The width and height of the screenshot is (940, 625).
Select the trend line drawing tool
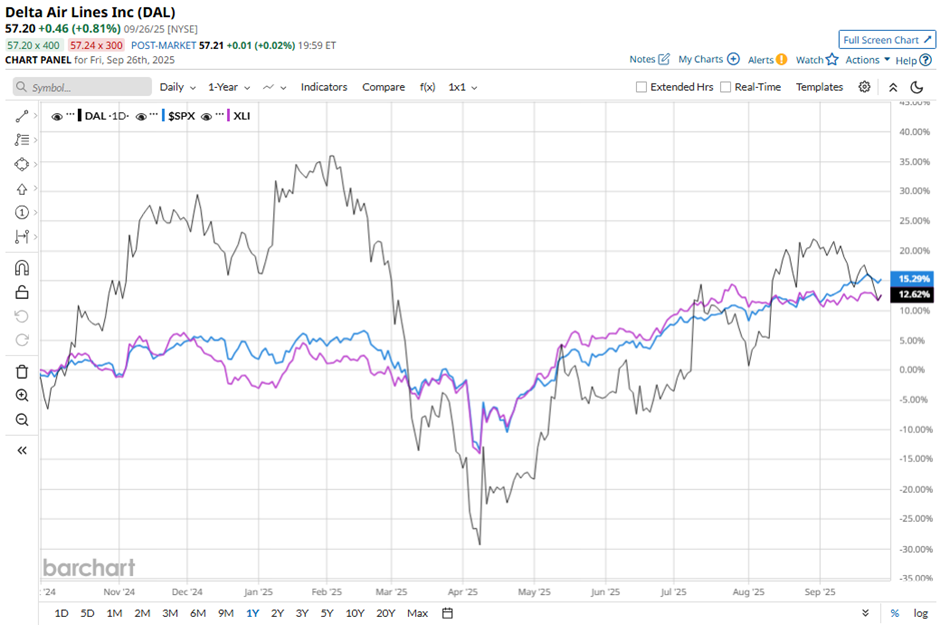pos(22,116)
